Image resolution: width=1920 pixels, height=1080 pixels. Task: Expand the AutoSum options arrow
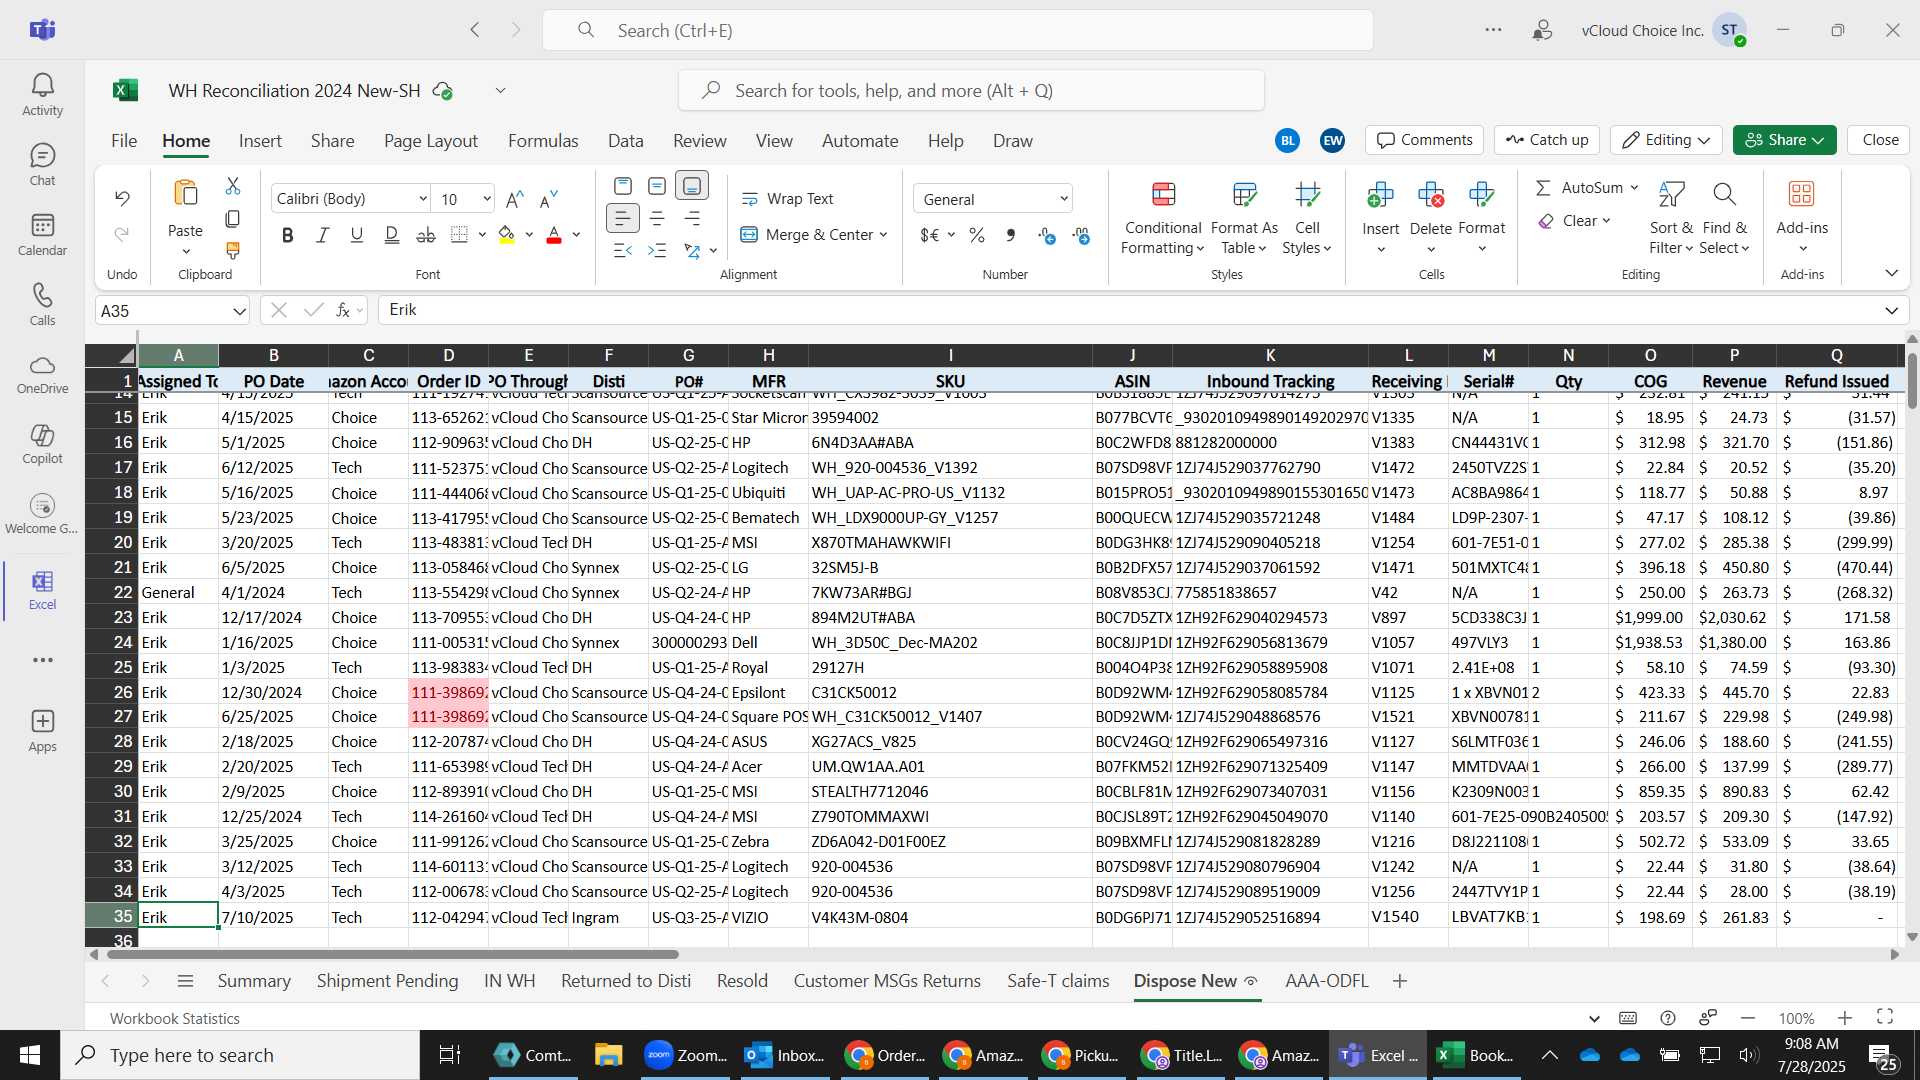pos(1635,188)
